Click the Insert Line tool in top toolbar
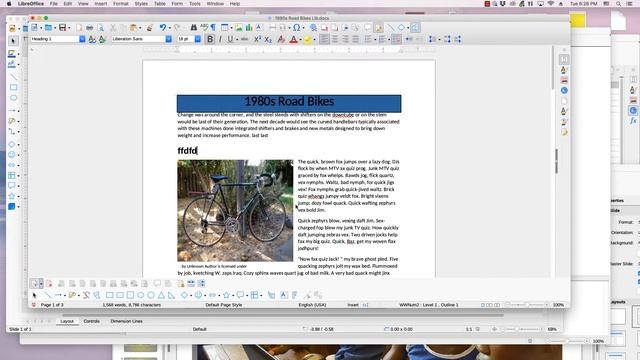640x360 pixels. pyautogui.click(x=391, y=27)
